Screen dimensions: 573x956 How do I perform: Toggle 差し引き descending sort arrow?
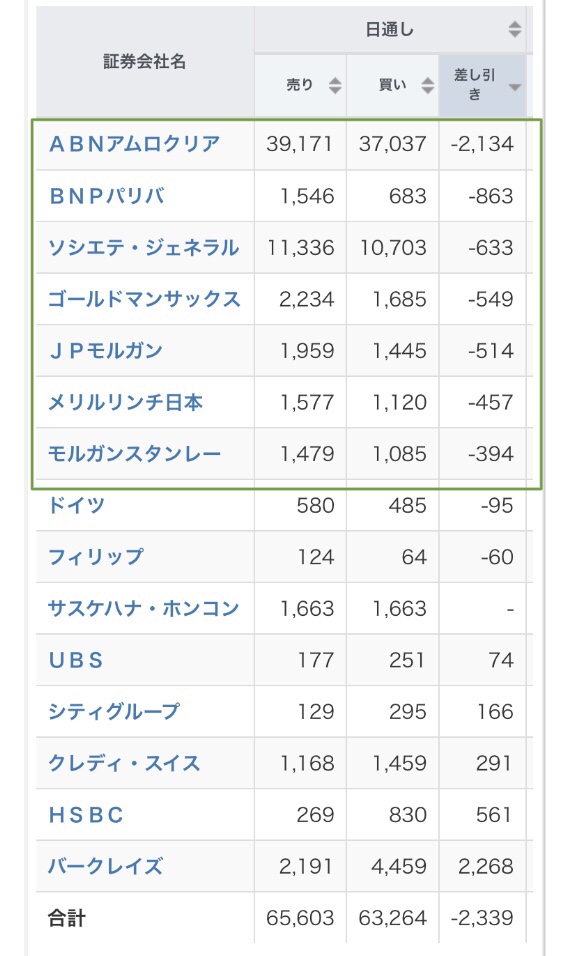click(x=515, y=87)
